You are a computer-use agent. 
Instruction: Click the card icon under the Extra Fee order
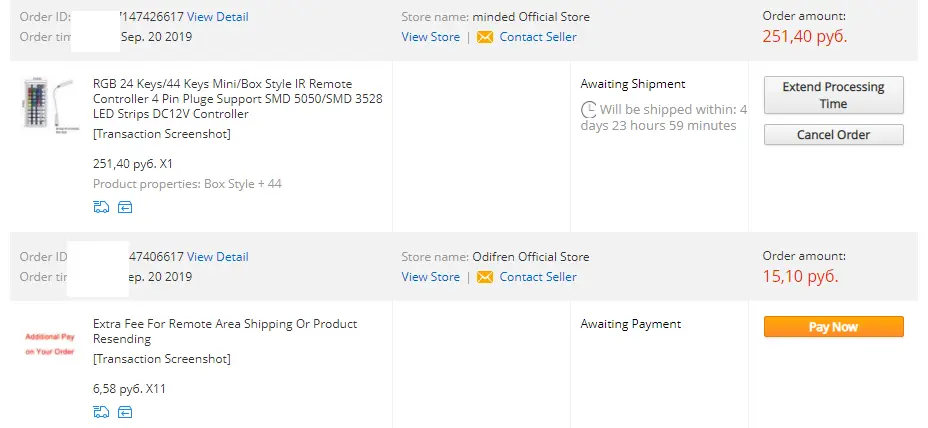[x=125, y=412]
